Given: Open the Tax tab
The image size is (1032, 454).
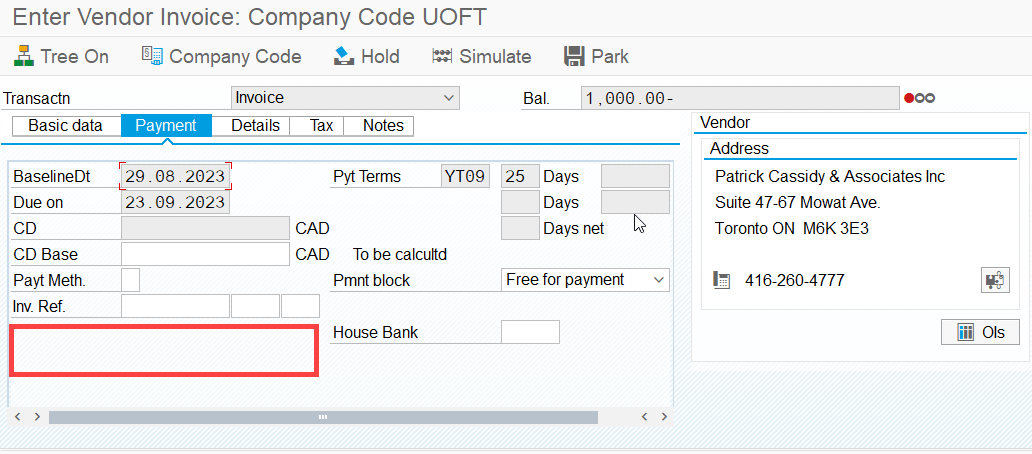Looking at the screenshot, I should coord(321,126).
